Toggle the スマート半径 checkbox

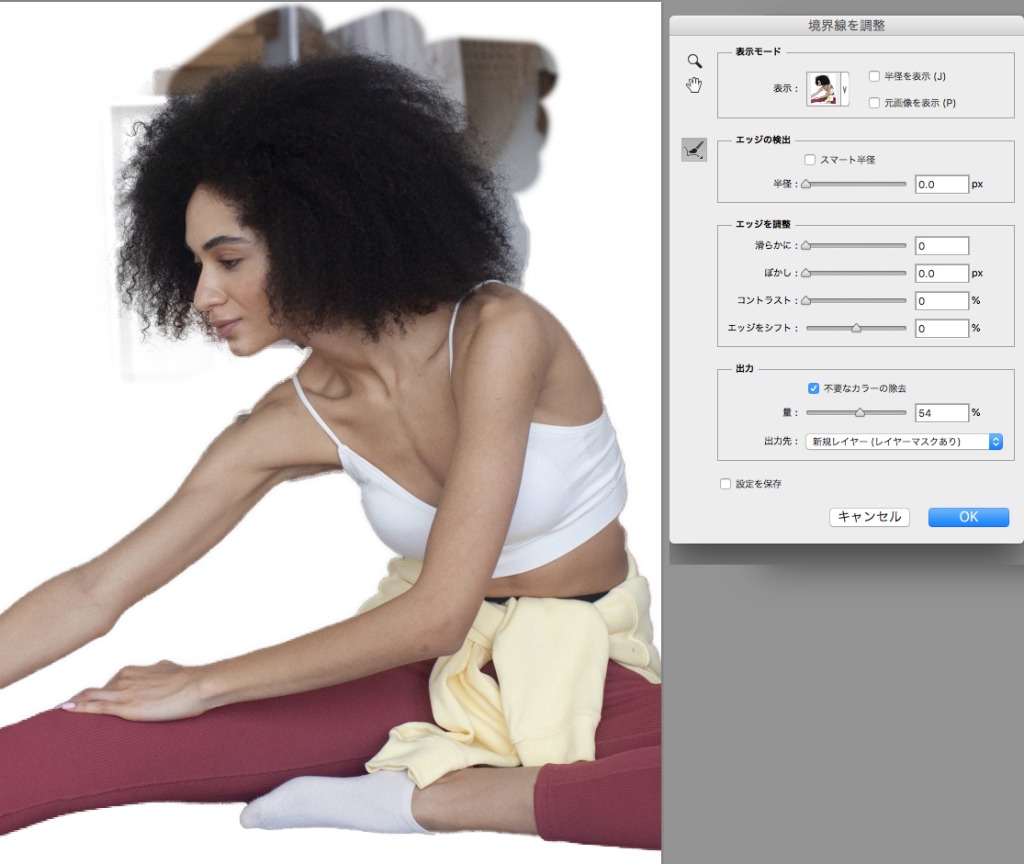point(810,159)
